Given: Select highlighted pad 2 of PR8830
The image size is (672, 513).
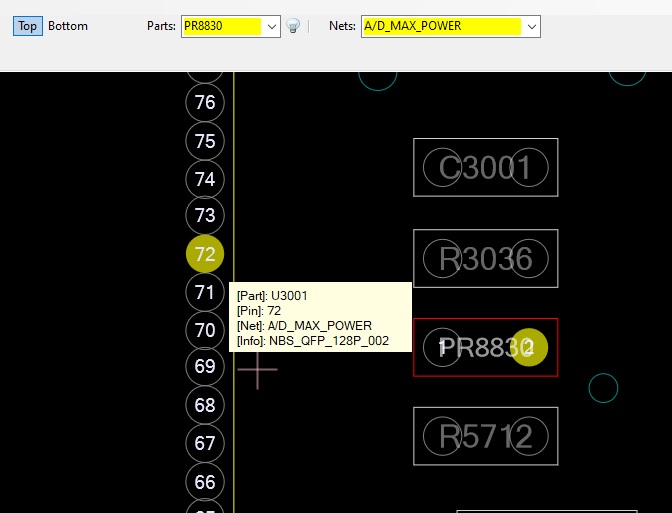Looking at the screenshot, I should point(529,347).
